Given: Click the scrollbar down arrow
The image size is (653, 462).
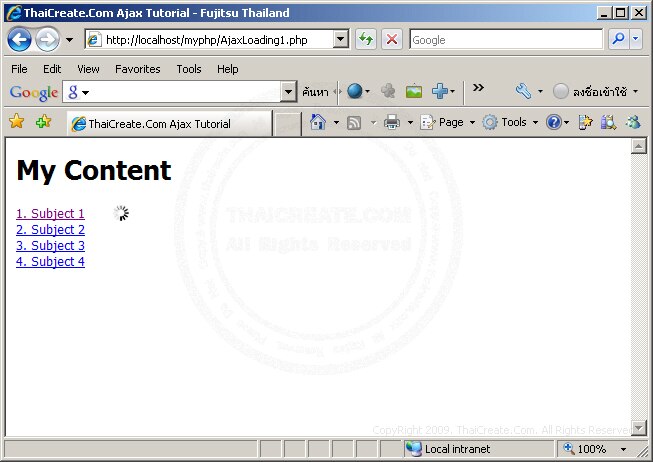Looking at the screenshot, I should tap(638, 427).
